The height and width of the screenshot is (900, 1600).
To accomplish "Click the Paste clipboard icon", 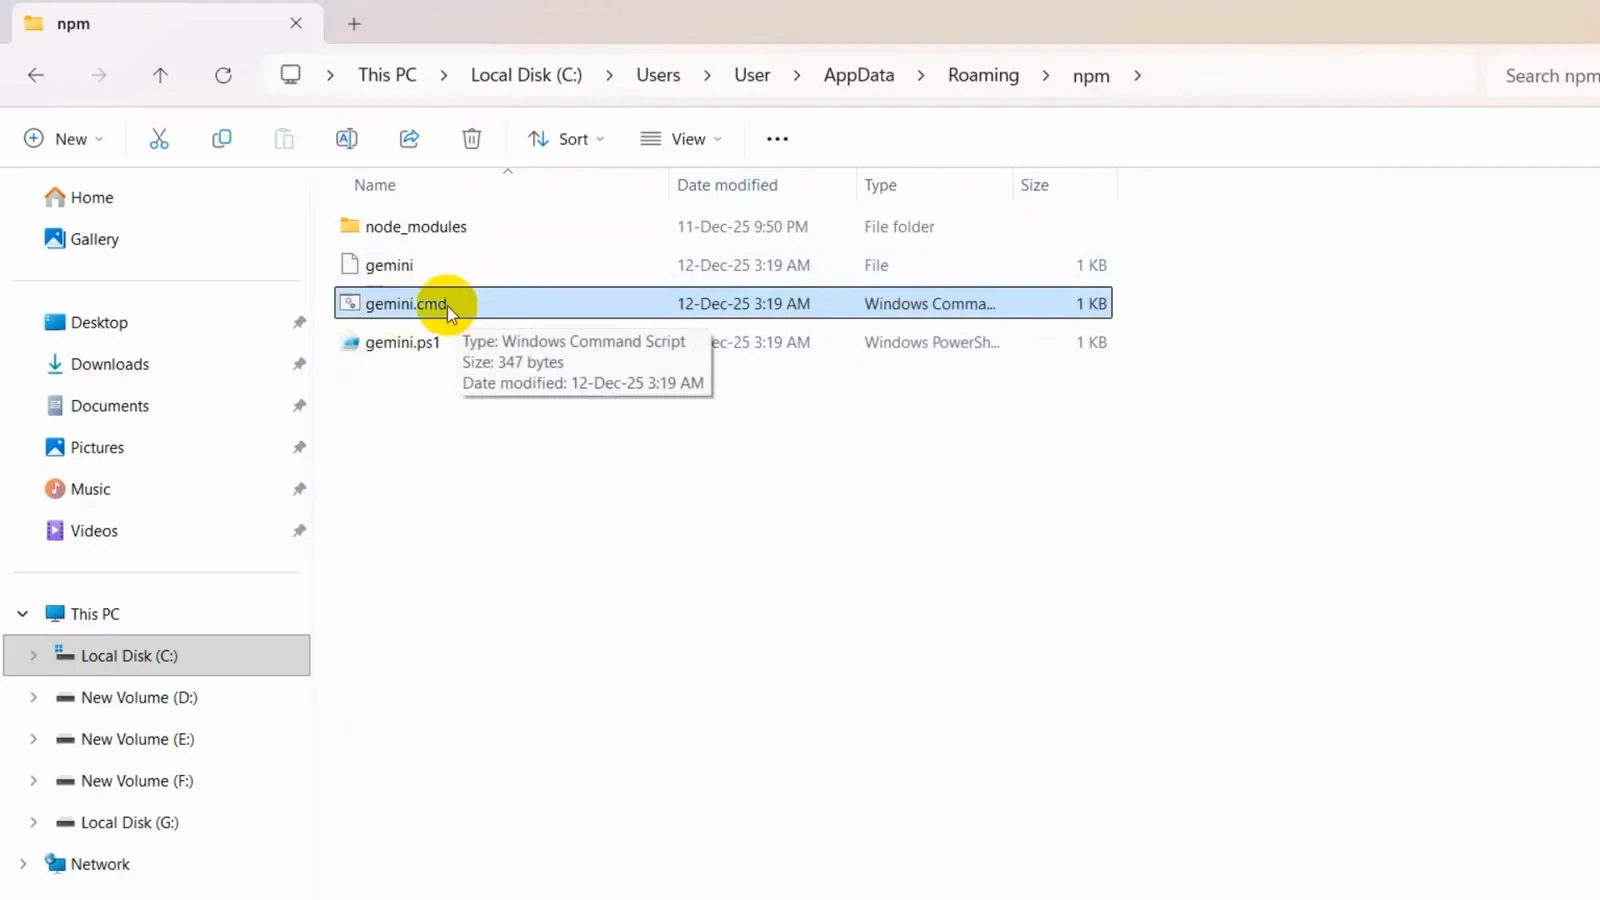I will (284, 139).
